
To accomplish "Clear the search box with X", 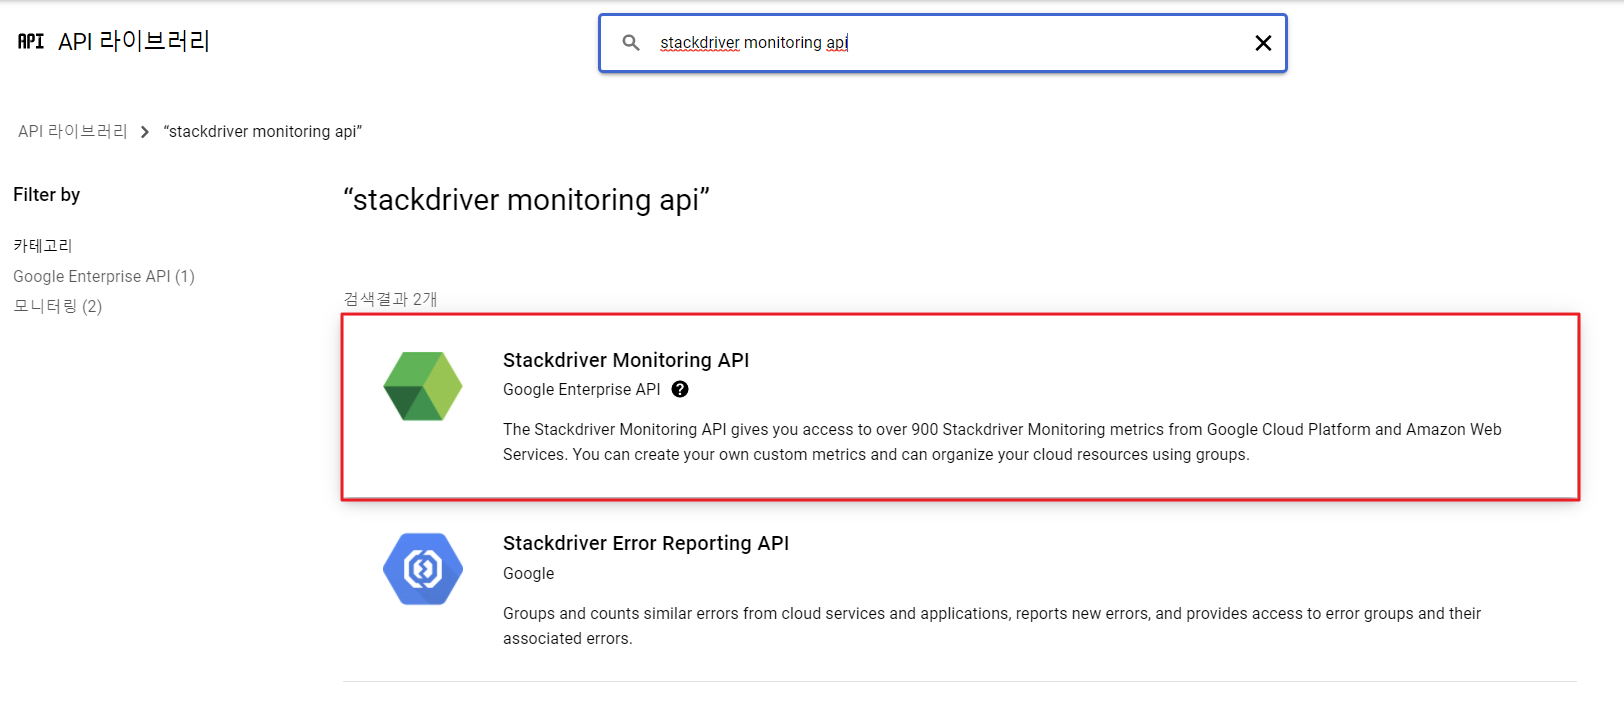I will pyautogui.click(x=1263, y=43).
